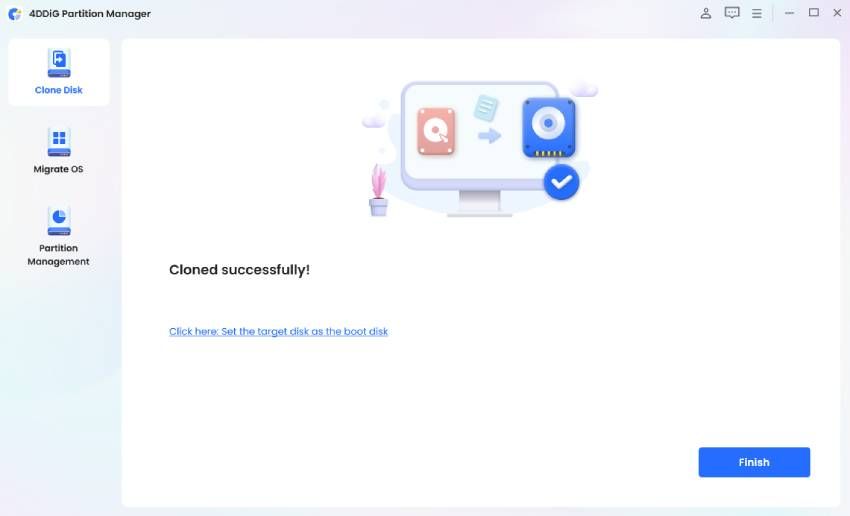Screen dimensions: 850x516
Task: Click the Finish button
Action: [754, 462]
